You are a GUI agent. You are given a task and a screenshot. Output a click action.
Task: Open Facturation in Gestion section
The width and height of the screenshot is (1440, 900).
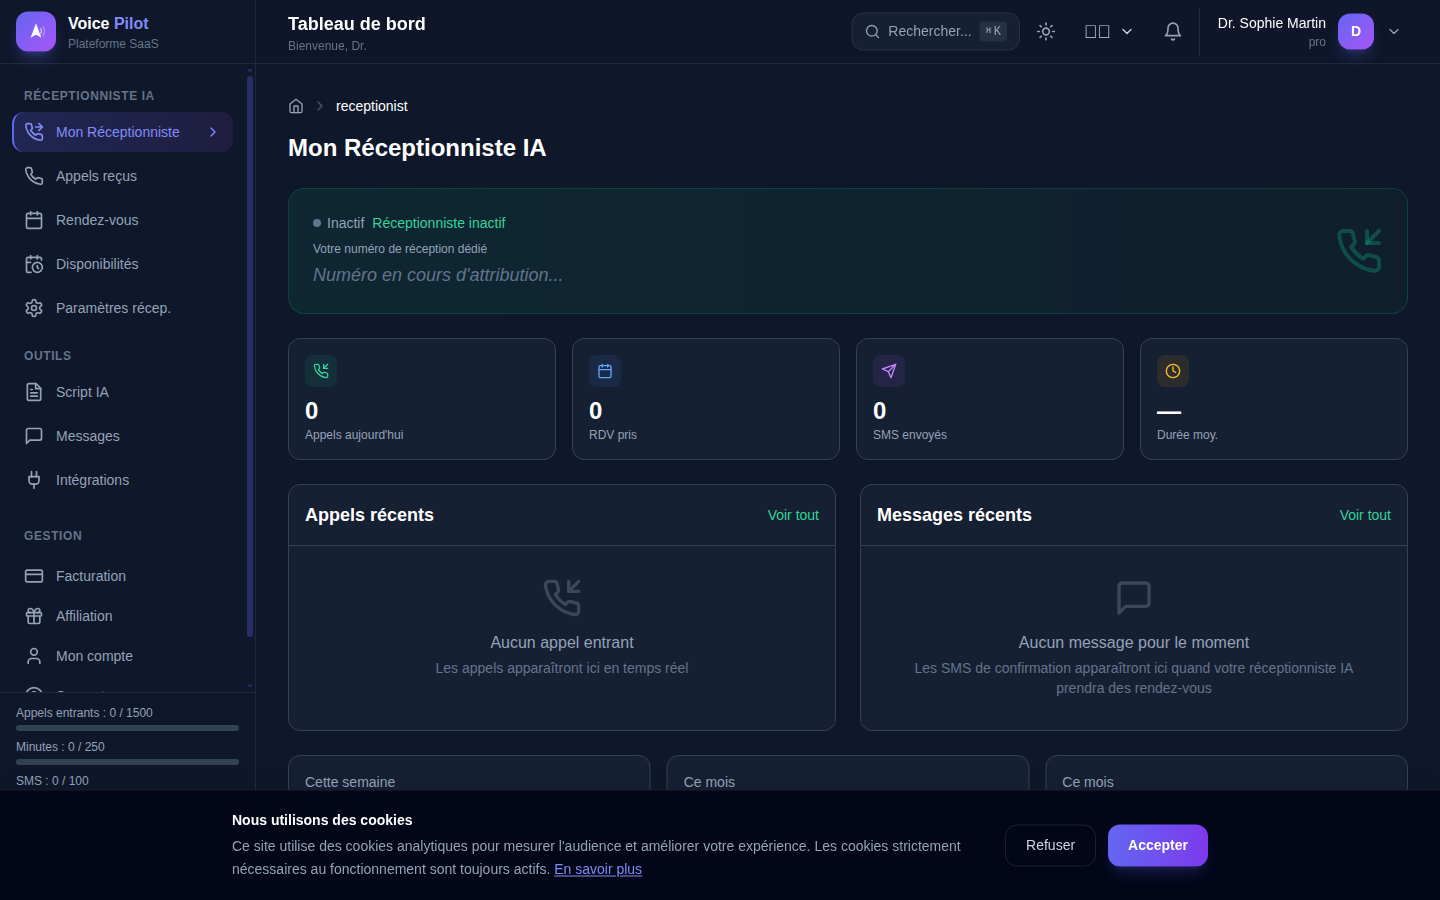click(122, 576)
